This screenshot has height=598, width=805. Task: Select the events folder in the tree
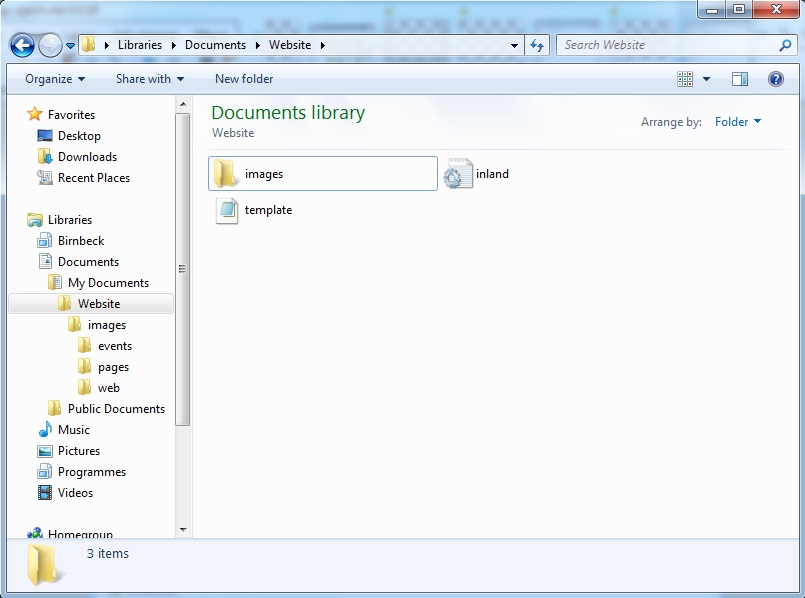click(x=114, y=346)
